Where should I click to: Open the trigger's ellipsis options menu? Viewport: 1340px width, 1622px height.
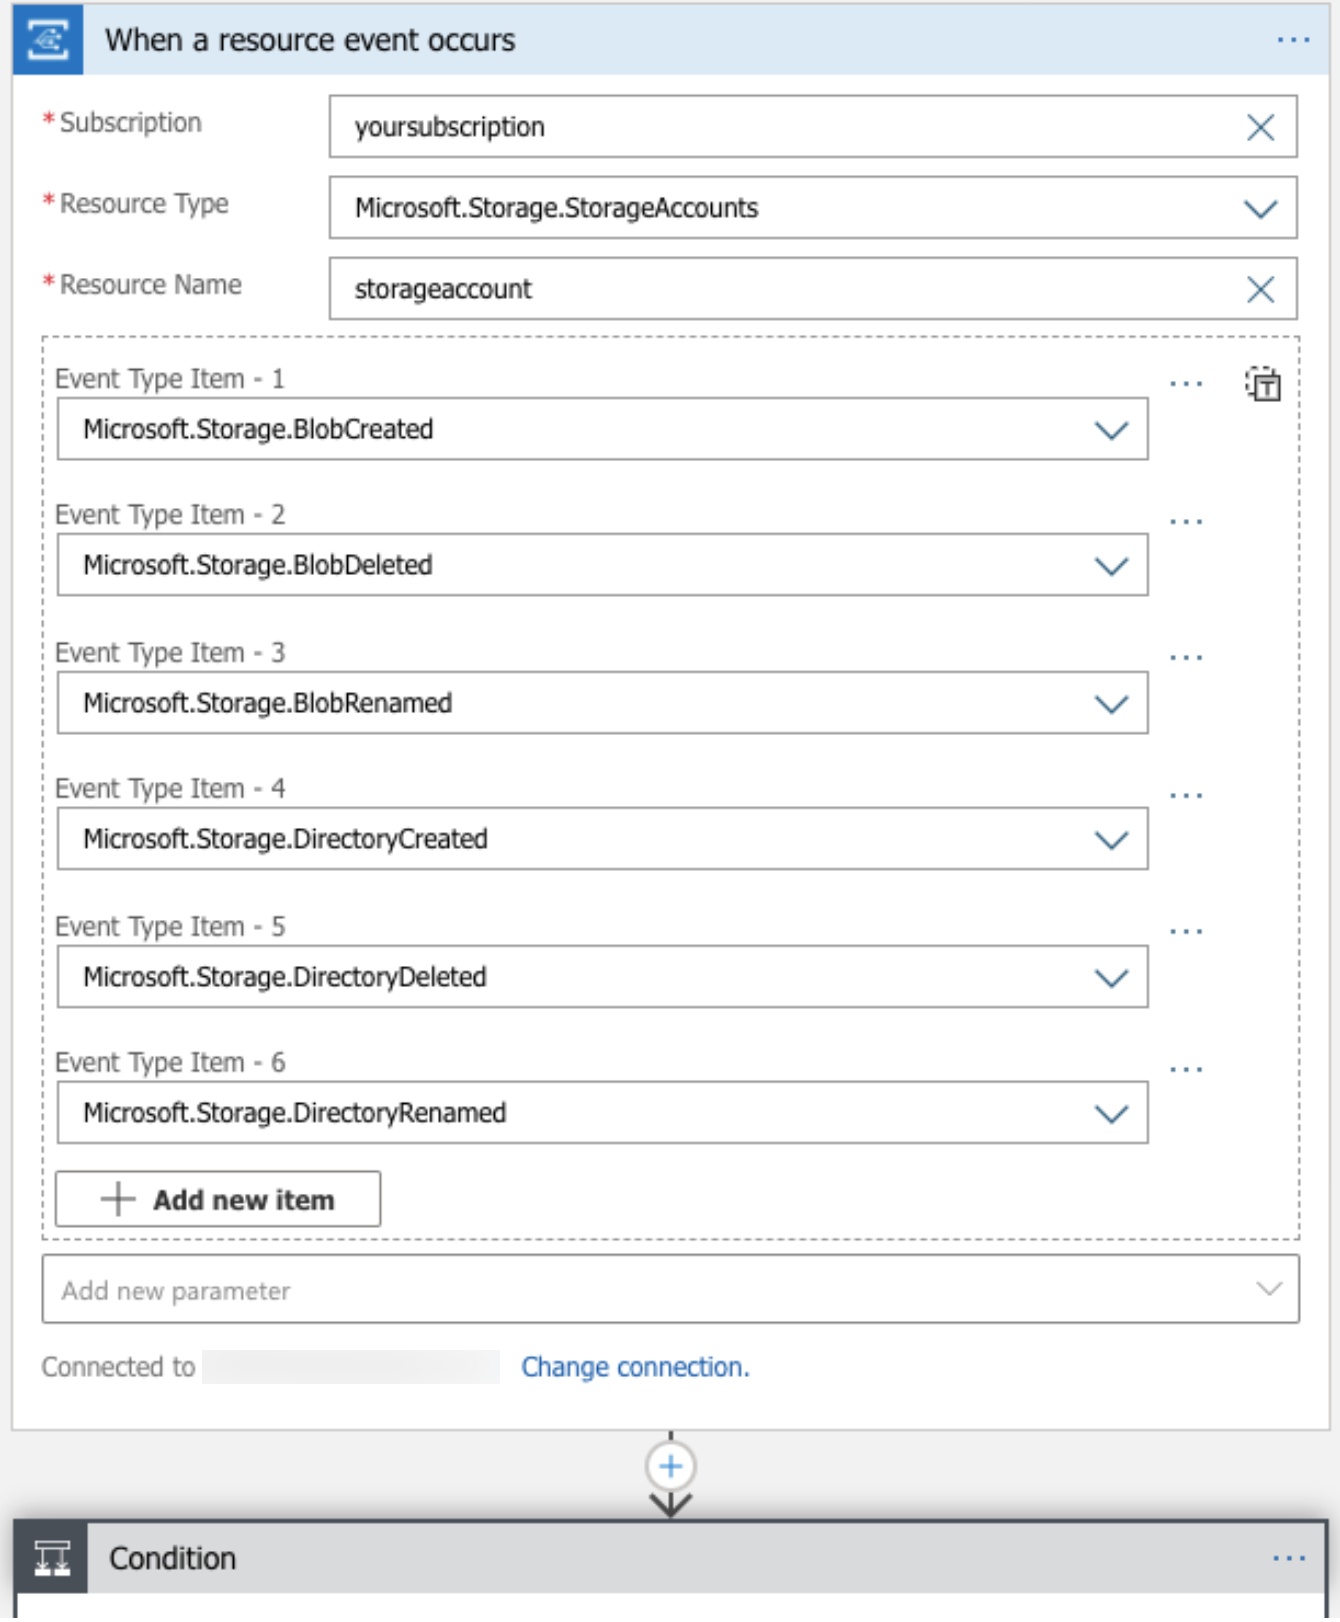click(1292, 40)
